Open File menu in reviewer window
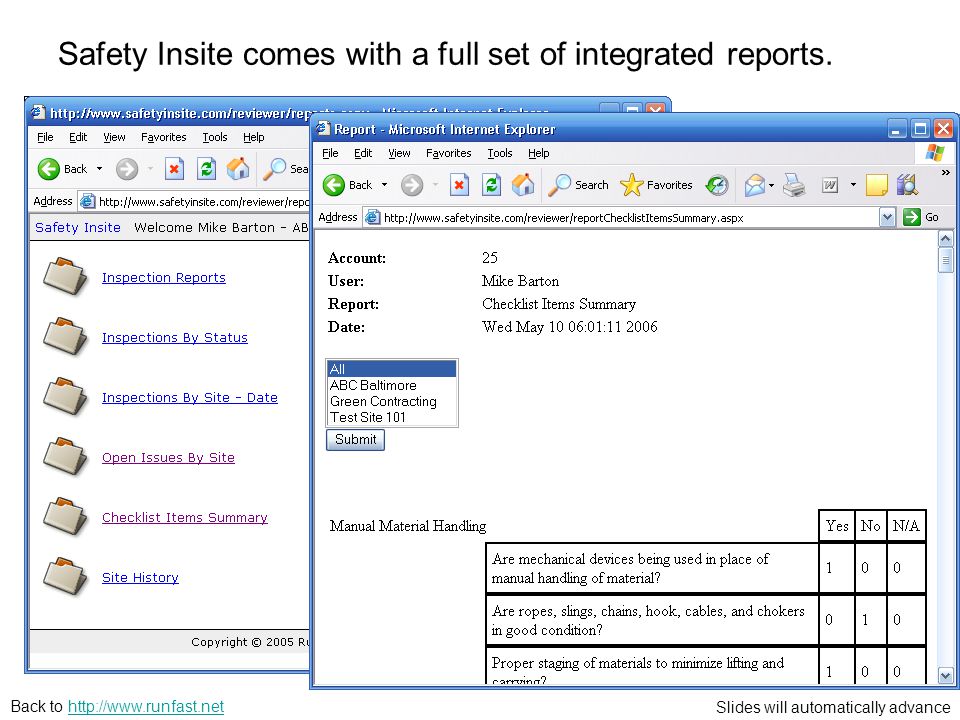 [x=45, y=137]
